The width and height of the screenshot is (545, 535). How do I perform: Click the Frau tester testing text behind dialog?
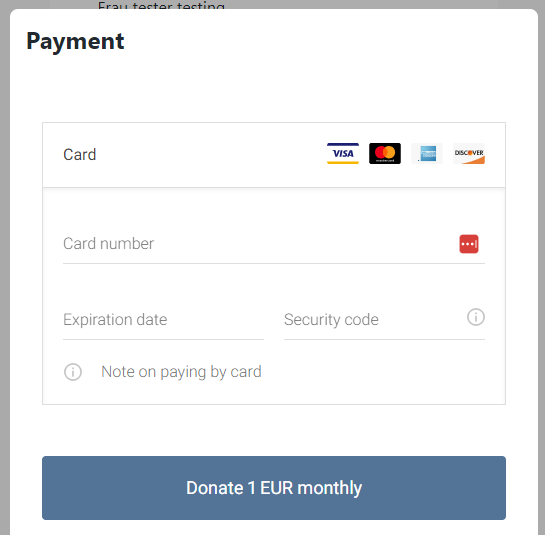(x=161, y=5)
